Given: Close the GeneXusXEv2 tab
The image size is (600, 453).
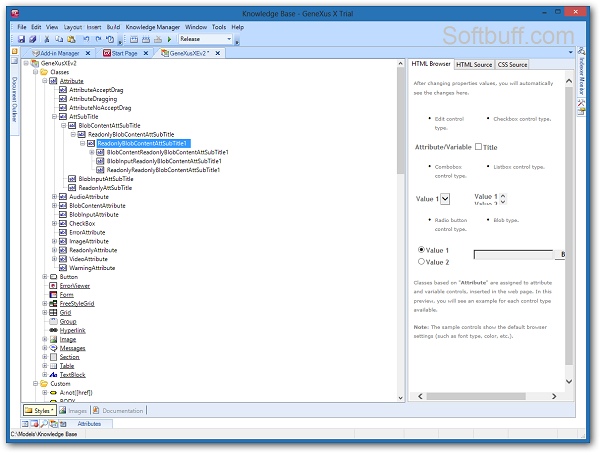Looking at the screenshot, I should click(x=218, y=53).
